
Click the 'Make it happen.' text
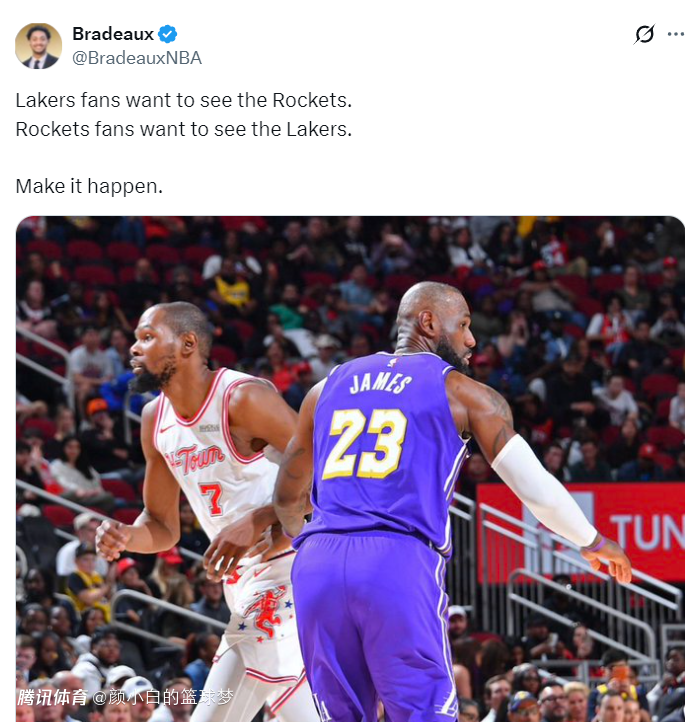[89, 186]
